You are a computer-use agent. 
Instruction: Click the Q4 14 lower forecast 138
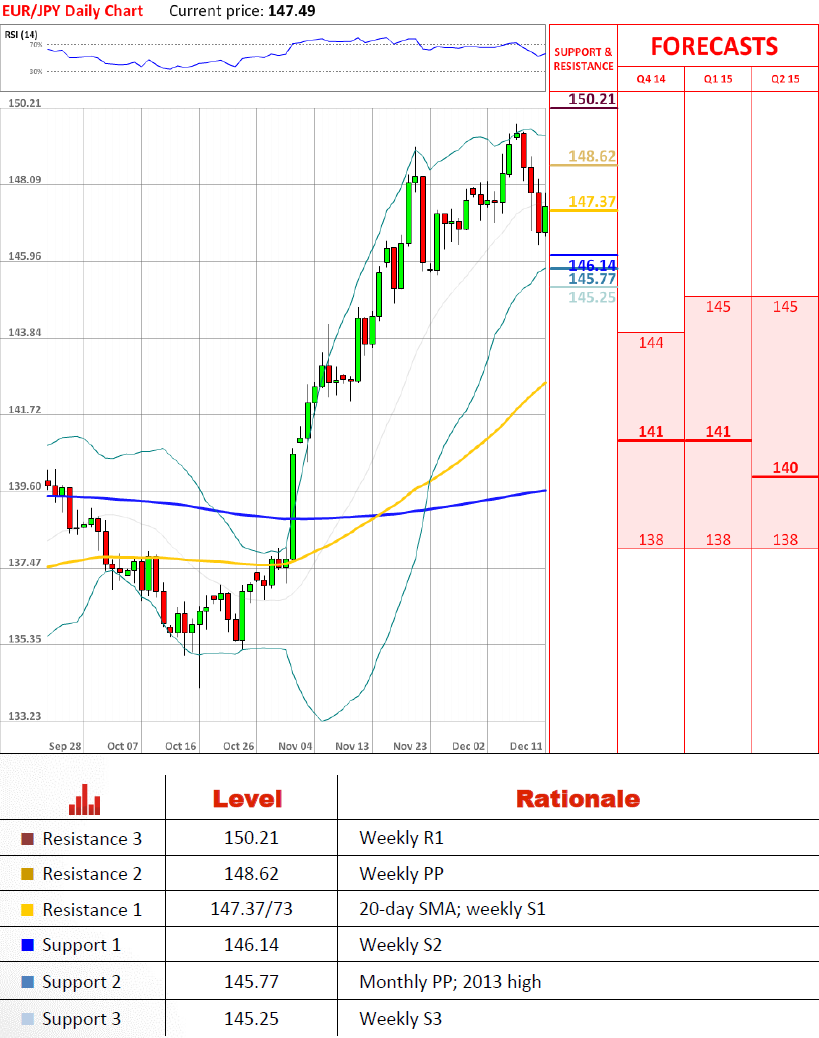click(651, 540)
